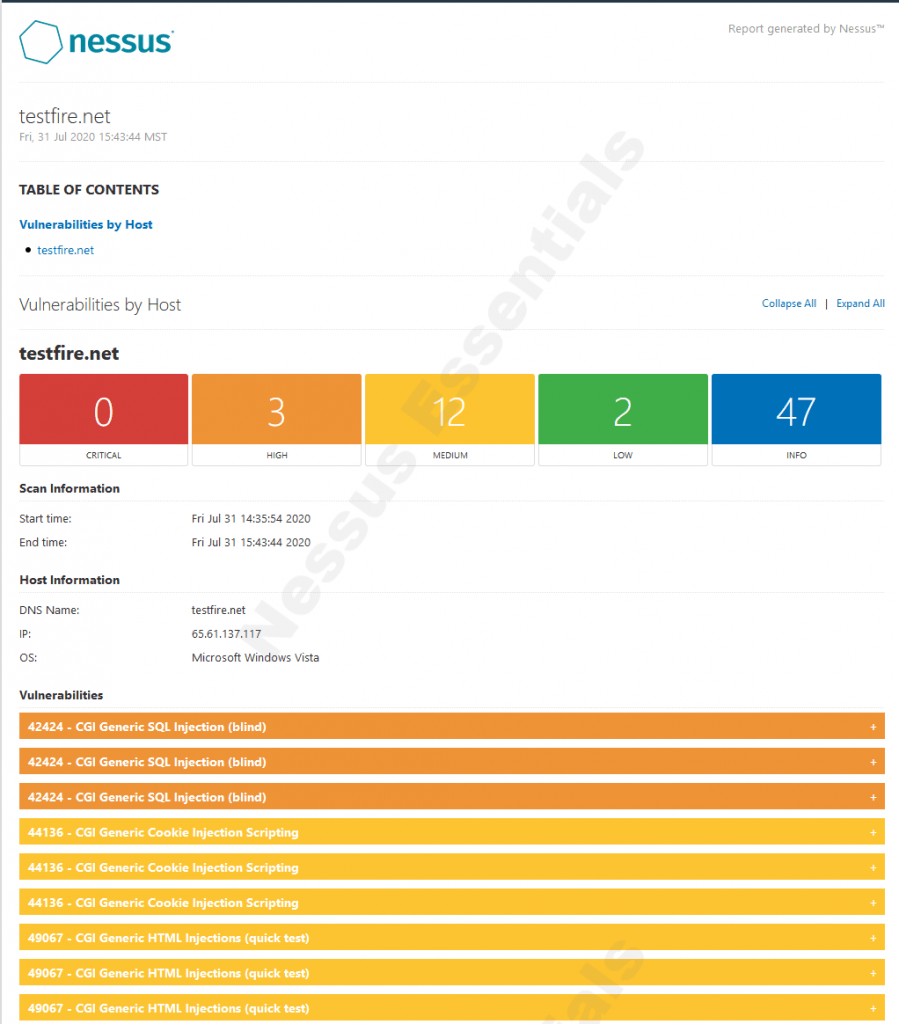Screen dimensions: 899x1024
Task: Click the INFO severity tile showing 47
Action: click(x=796, y=410)
